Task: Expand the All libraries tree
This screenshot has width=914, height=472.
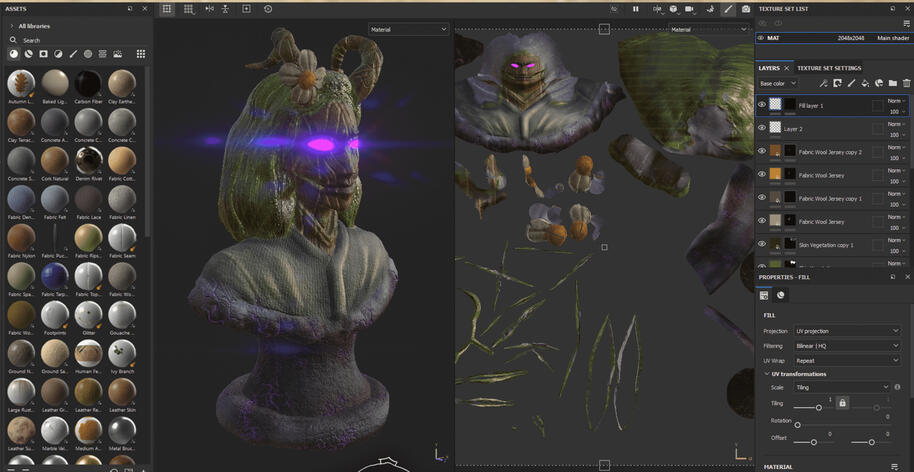Action: (x=11, y=26)
